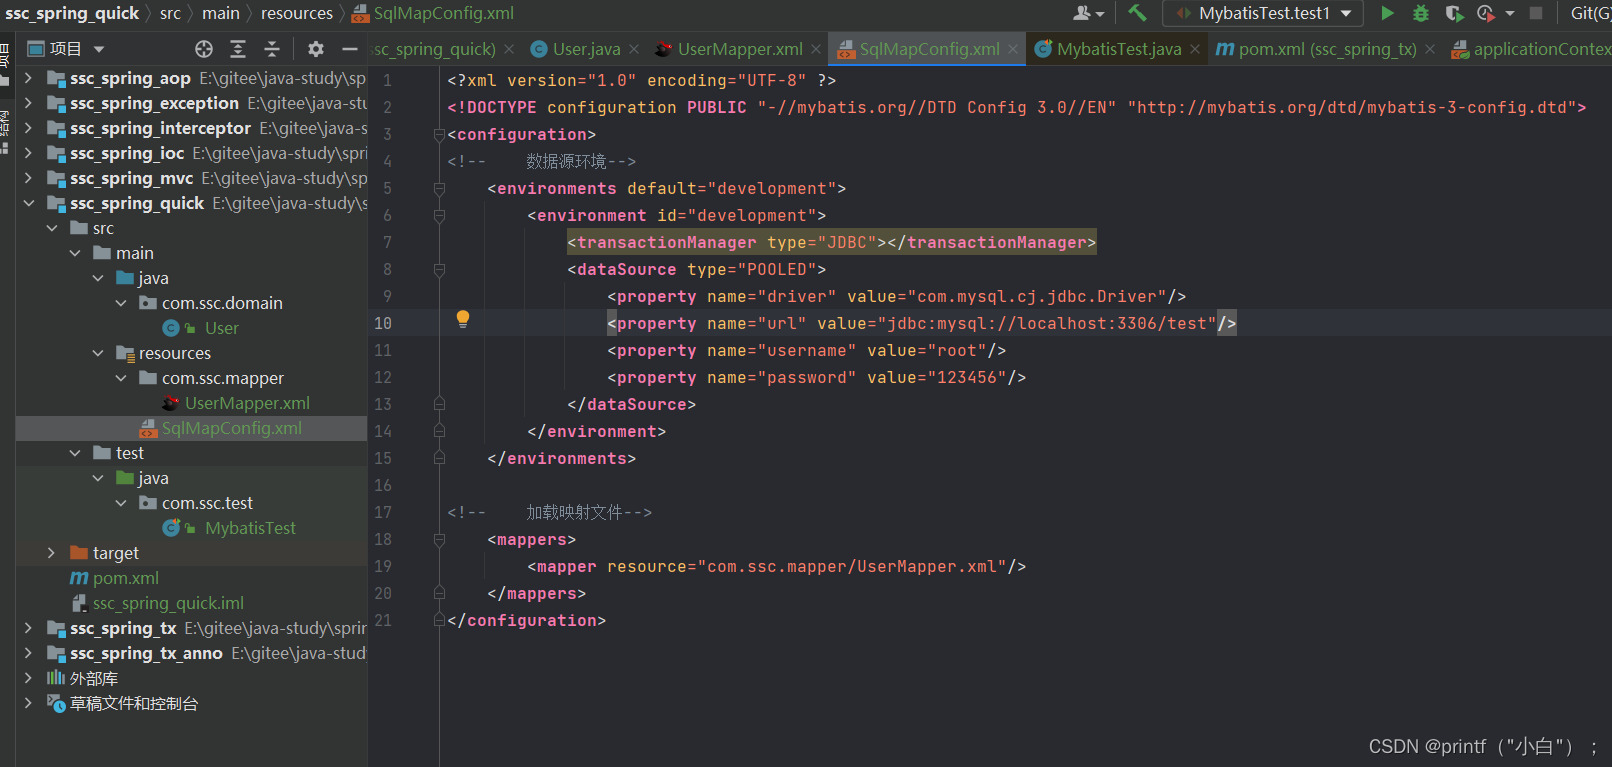1612x767 pixels.
Task: Toggle code fold on the configuration tag line
Action: 439,134
